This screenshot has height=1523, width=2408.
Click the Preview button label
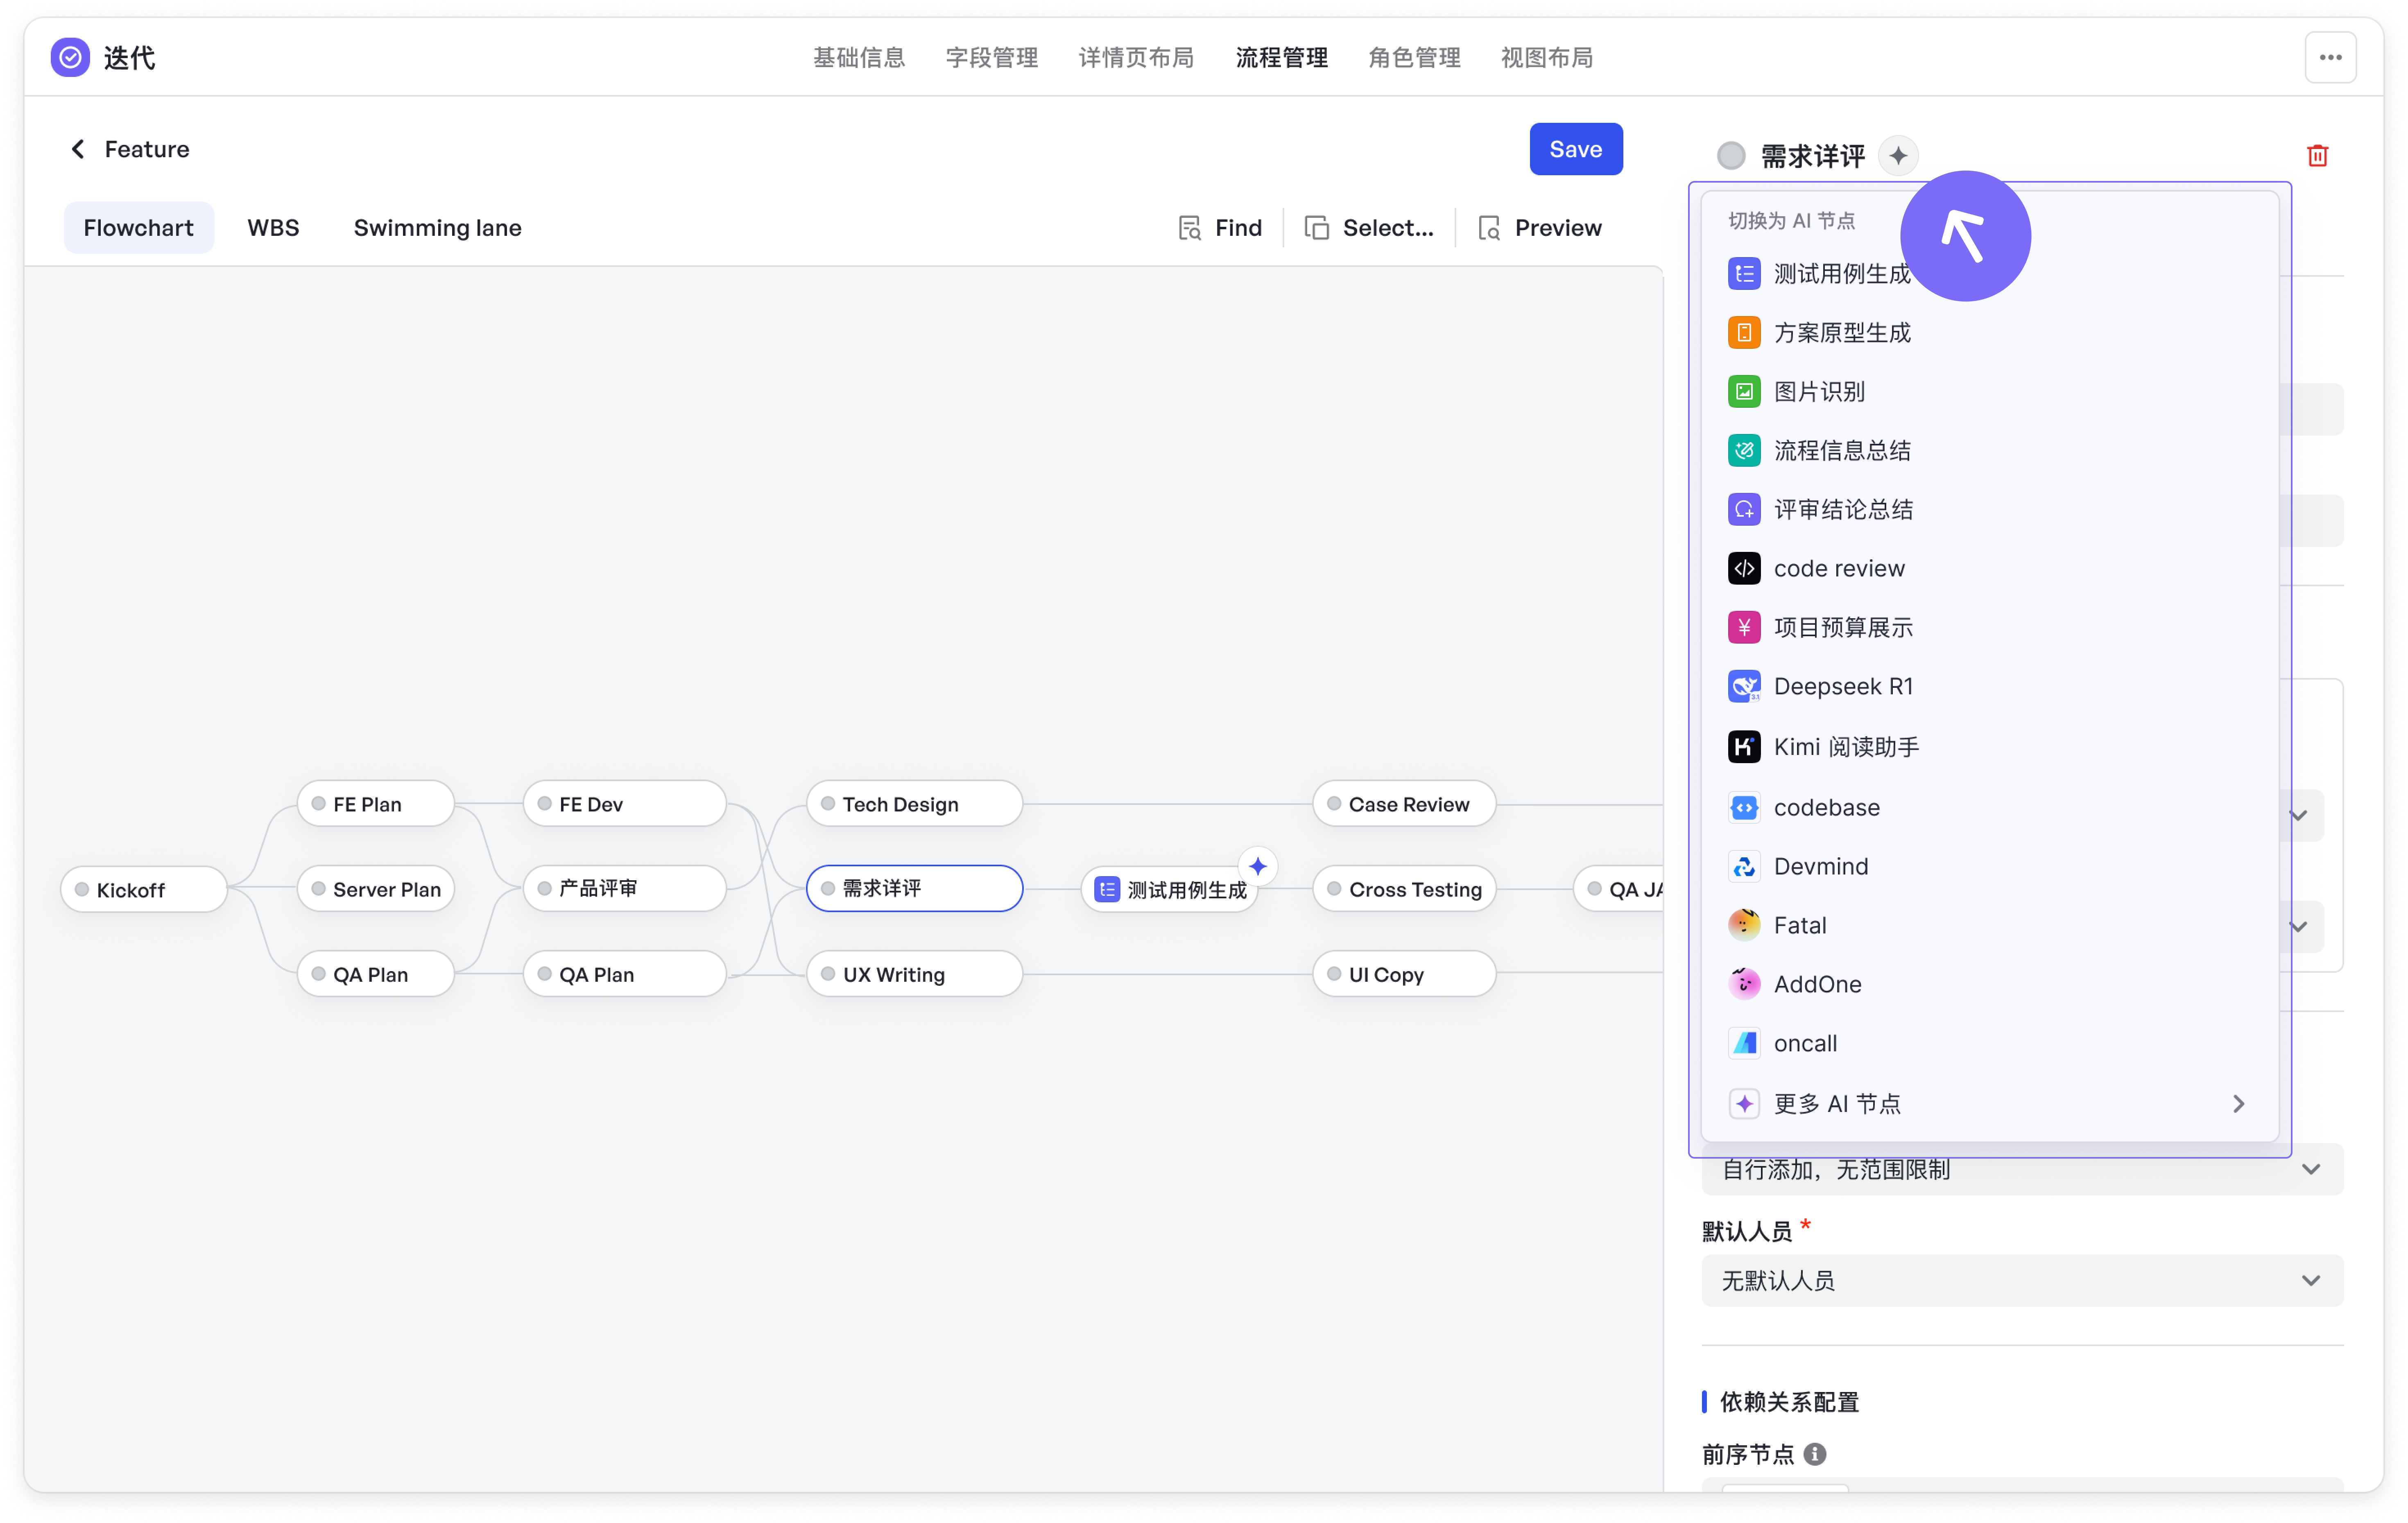point(1558,228)
